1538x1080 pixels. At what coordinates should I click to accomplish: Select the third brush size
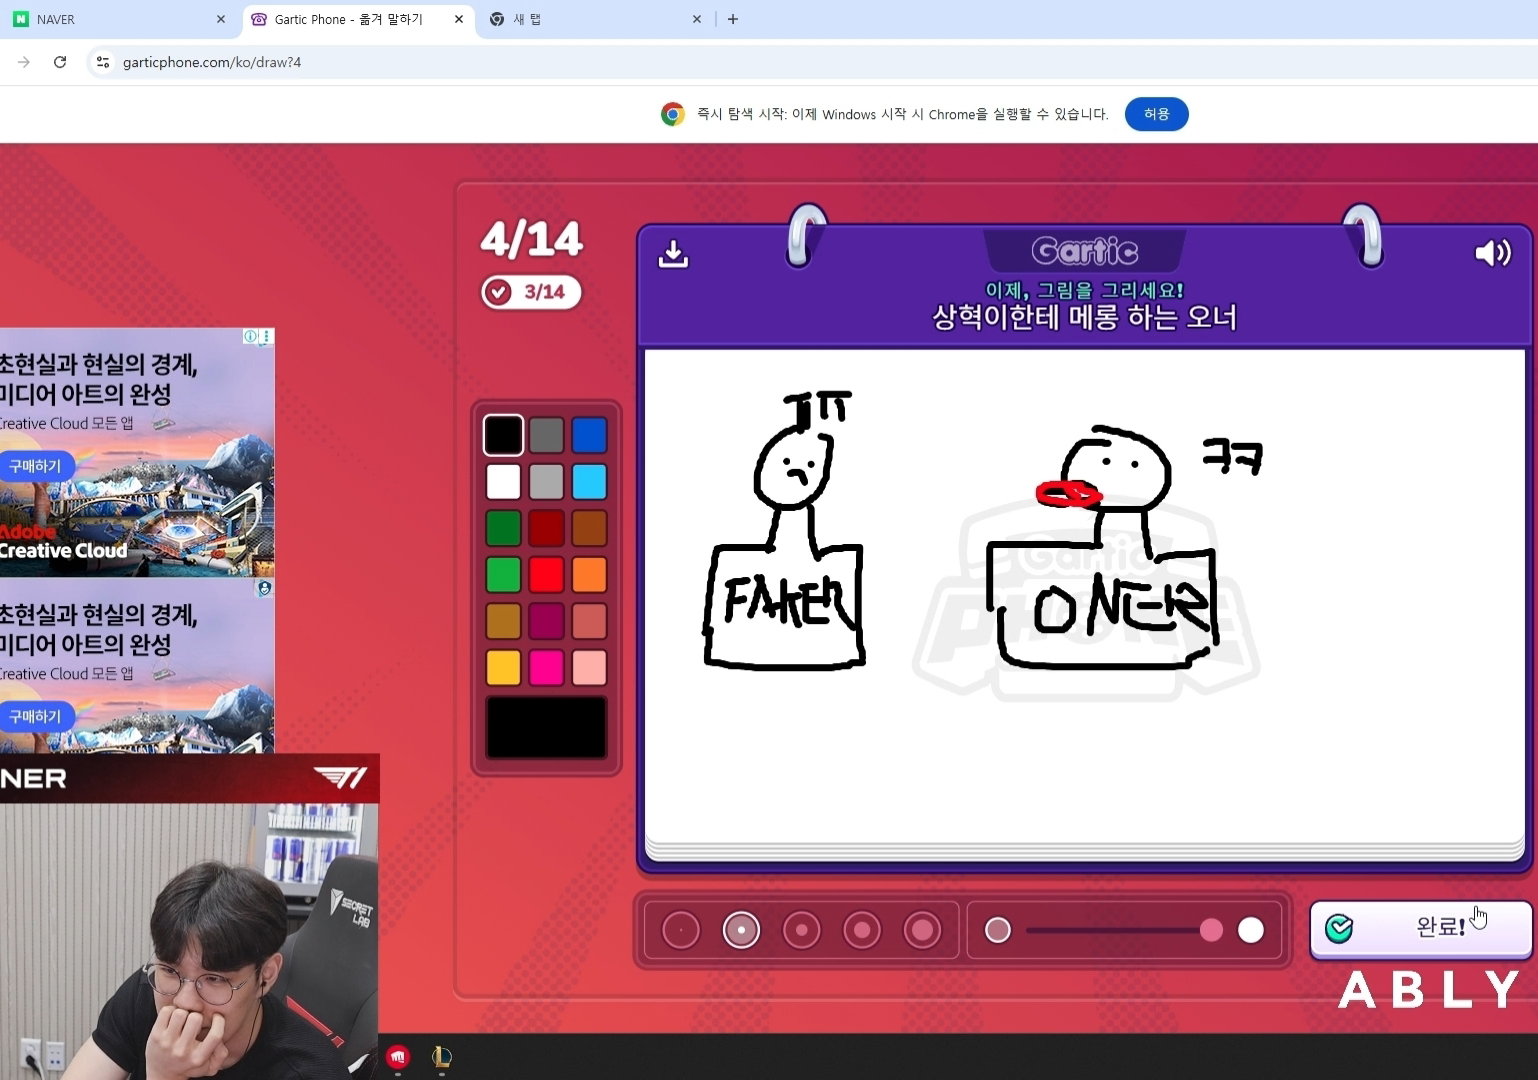[x=801, y=930]
